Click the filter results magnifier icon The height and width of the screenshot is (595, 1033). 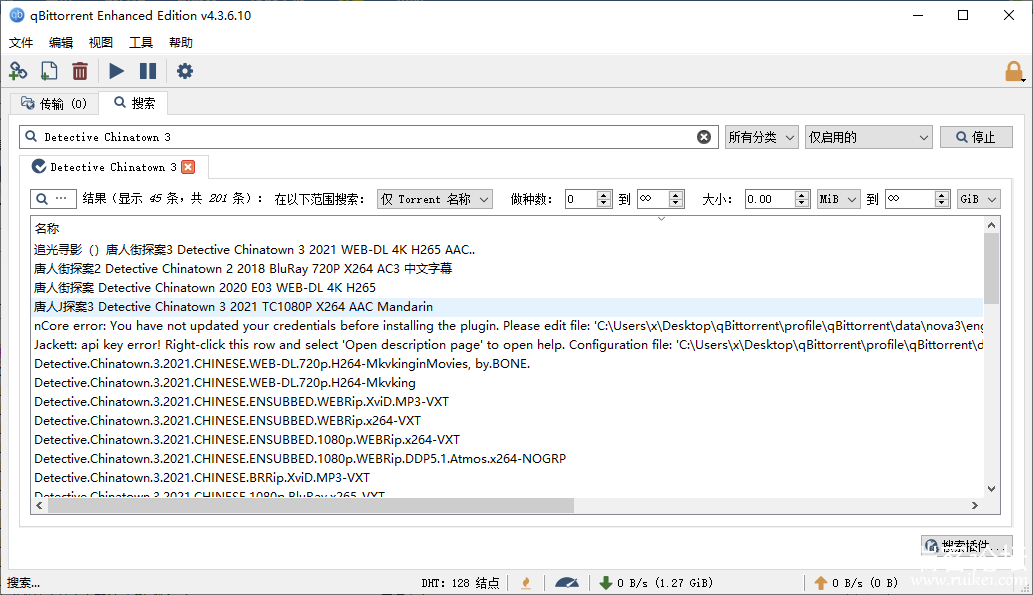pyautogui.click(x=42, y=199)
